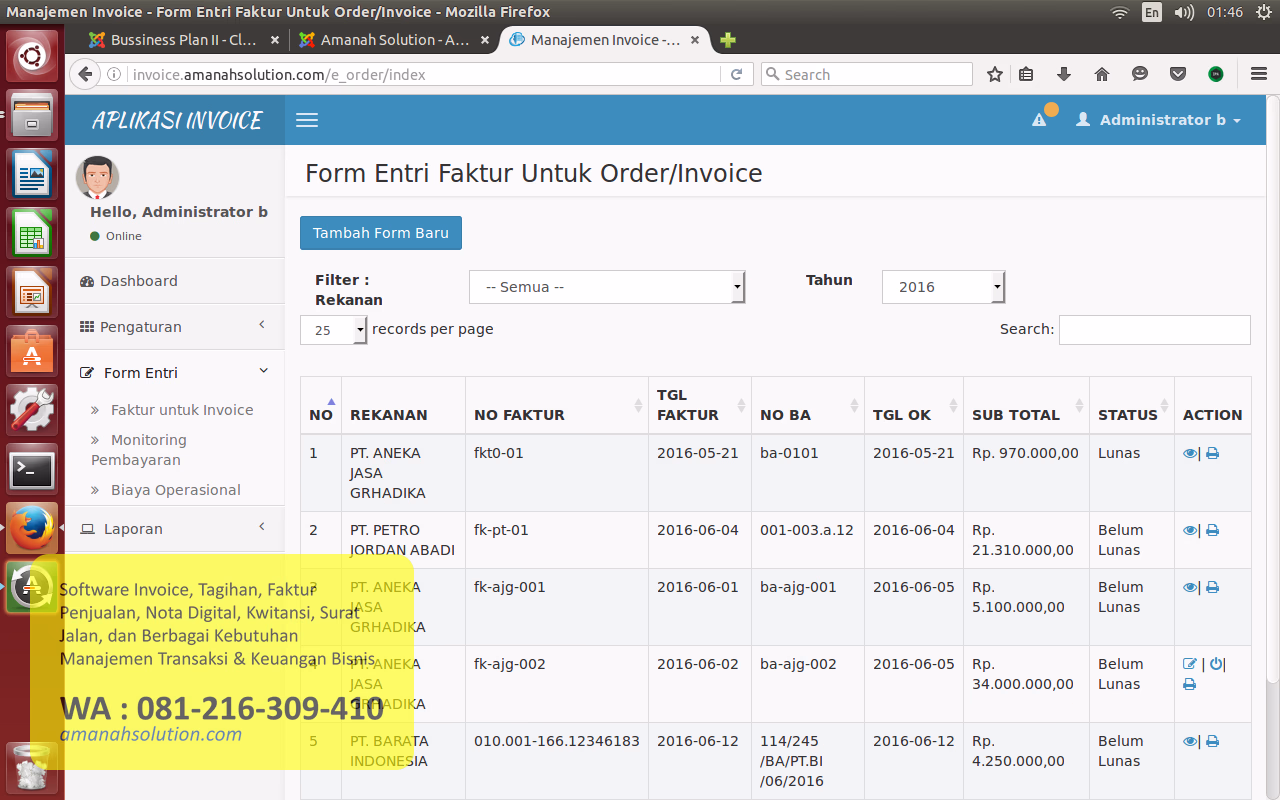The width and height of the screenshot is (1280, 800).
Task: Print the fkt0-01 invoice
Action: click(1212, 453)
